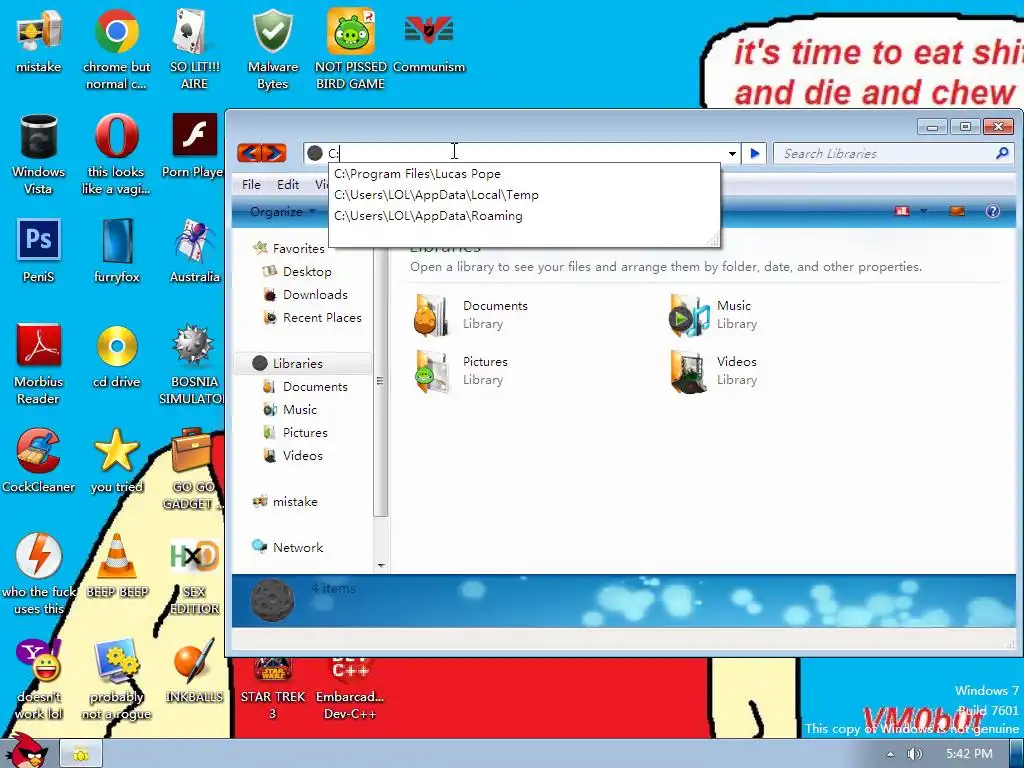Open the view options dropdown arrow
The height and width of the screenshot is (768, 1024).
coord(923,211)
